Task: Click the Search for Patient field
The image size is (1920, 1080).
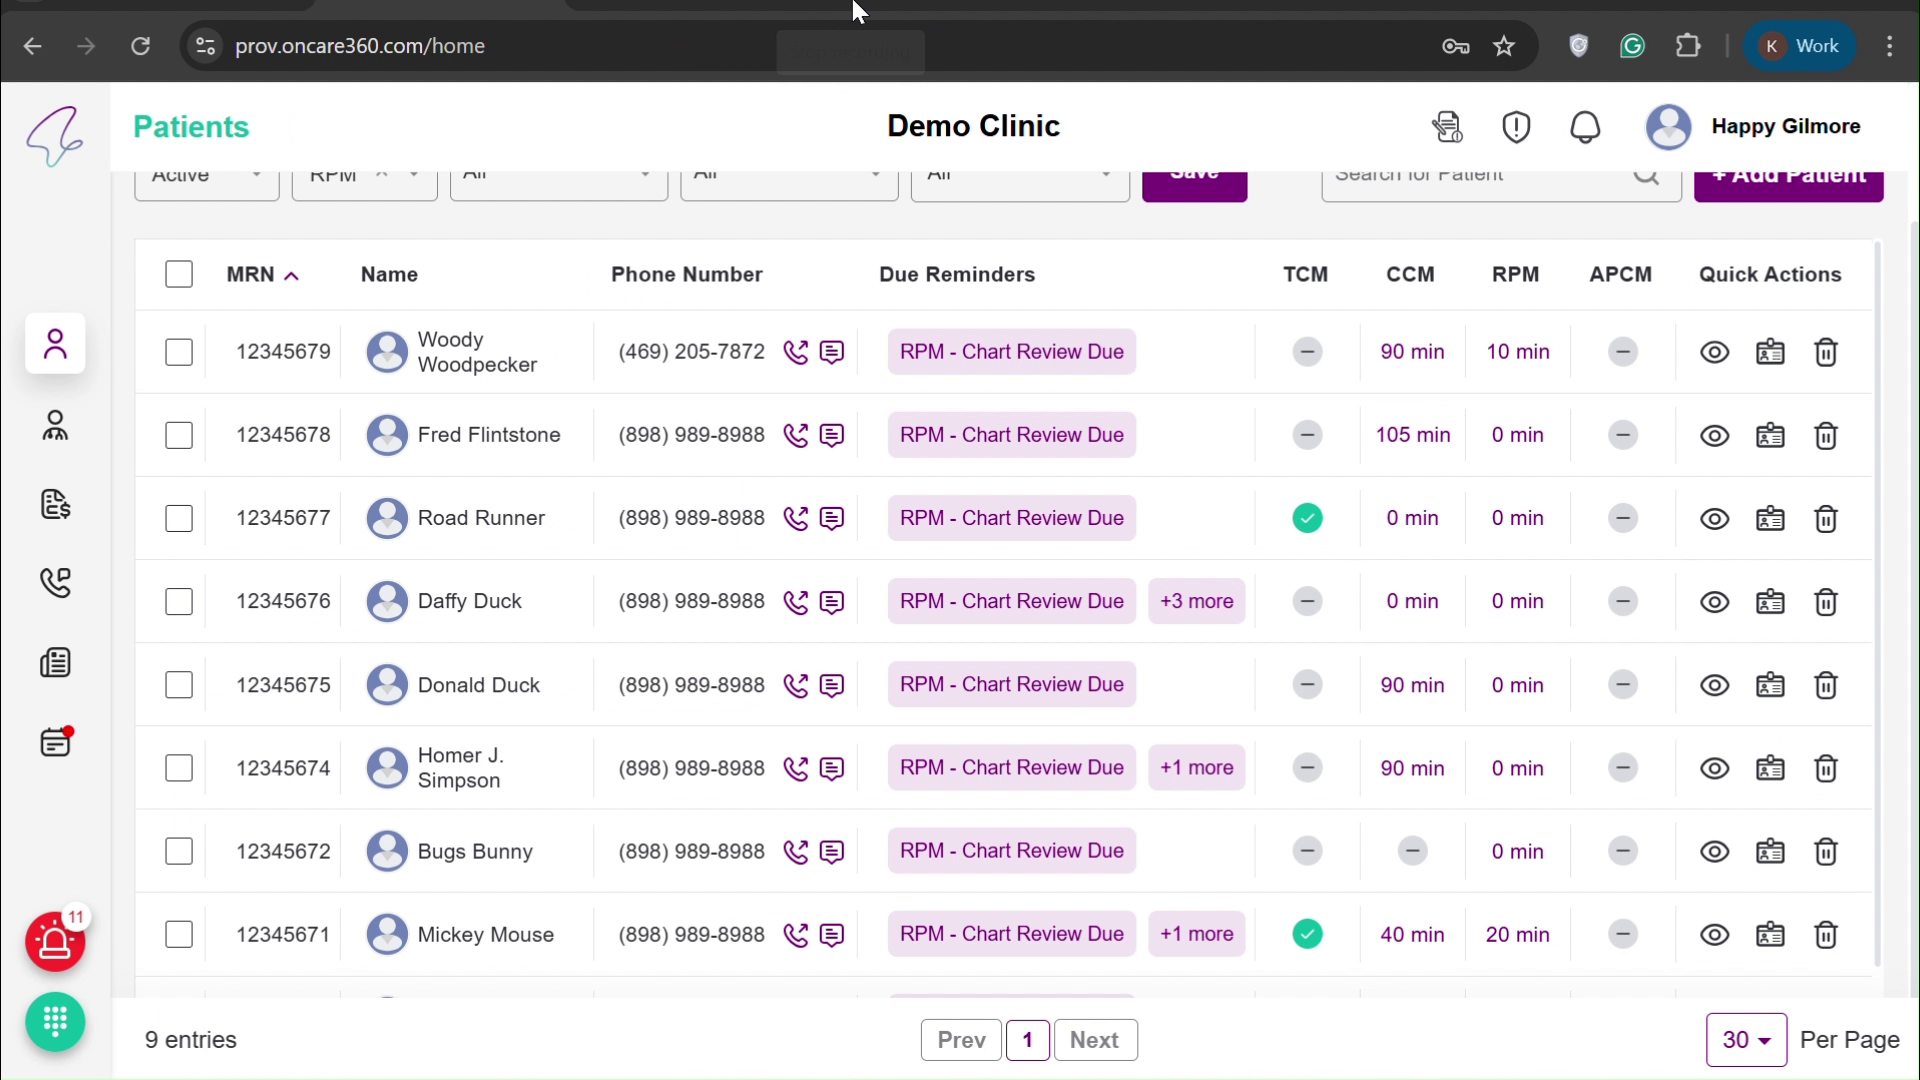Action: (1470, 180)
